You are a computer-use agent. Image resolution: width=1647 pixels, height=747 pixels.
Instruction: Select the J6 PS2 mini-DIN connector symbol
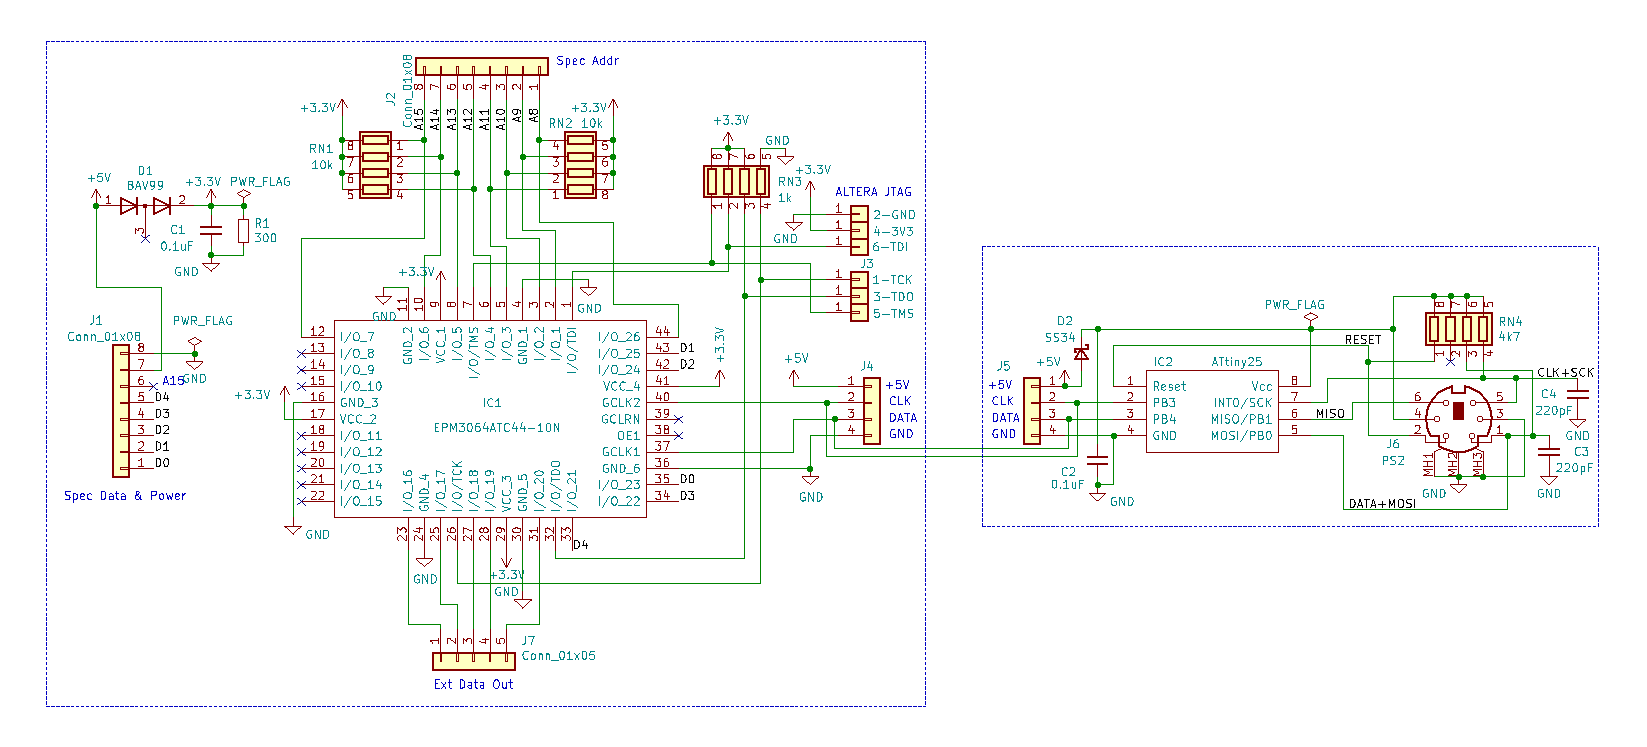1458,417
